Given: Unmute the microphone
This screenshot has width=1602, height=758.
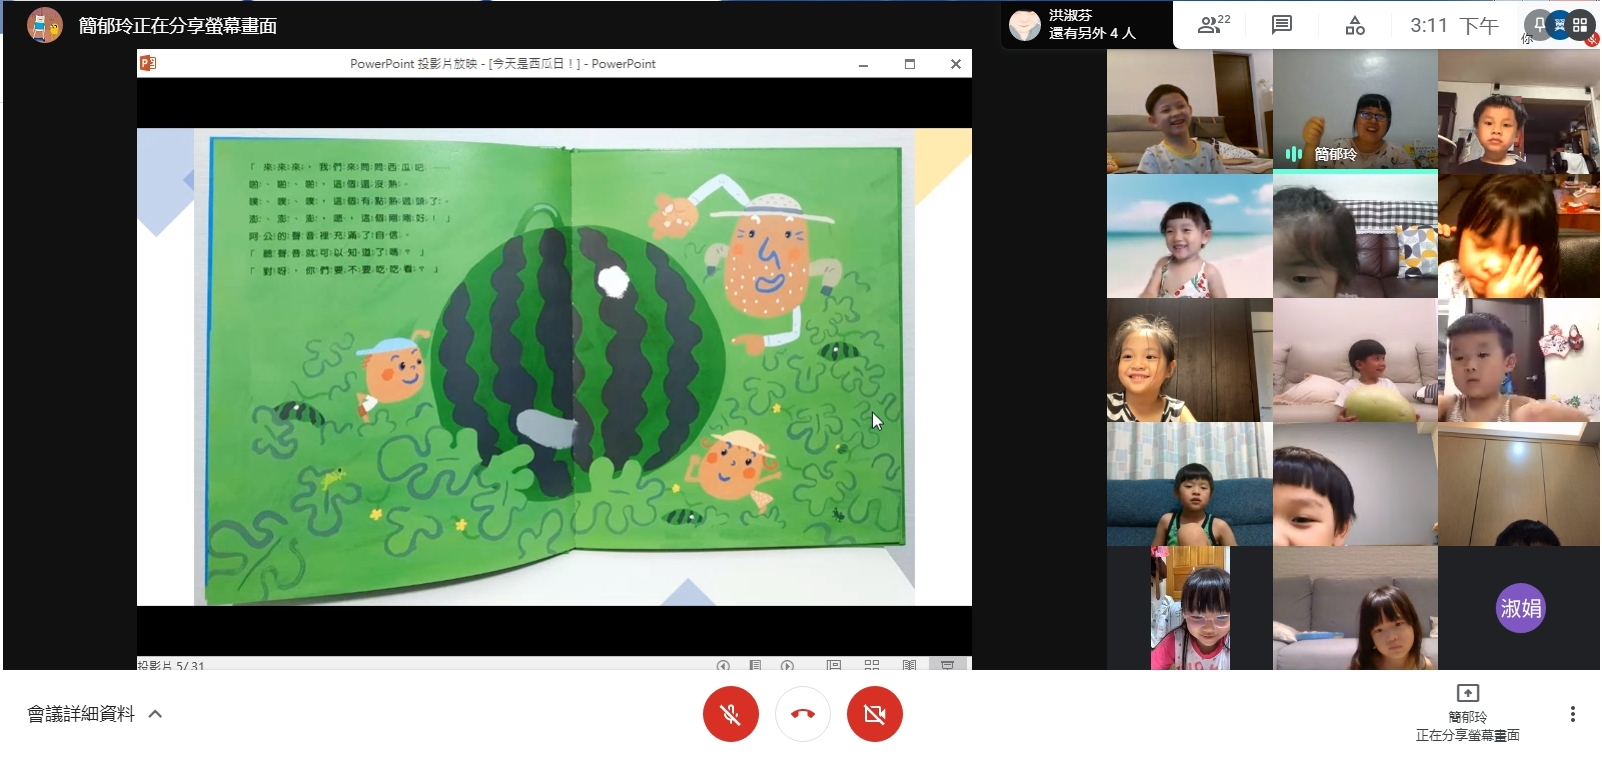Looking at the screenshot, I should [x=731, y=714].
